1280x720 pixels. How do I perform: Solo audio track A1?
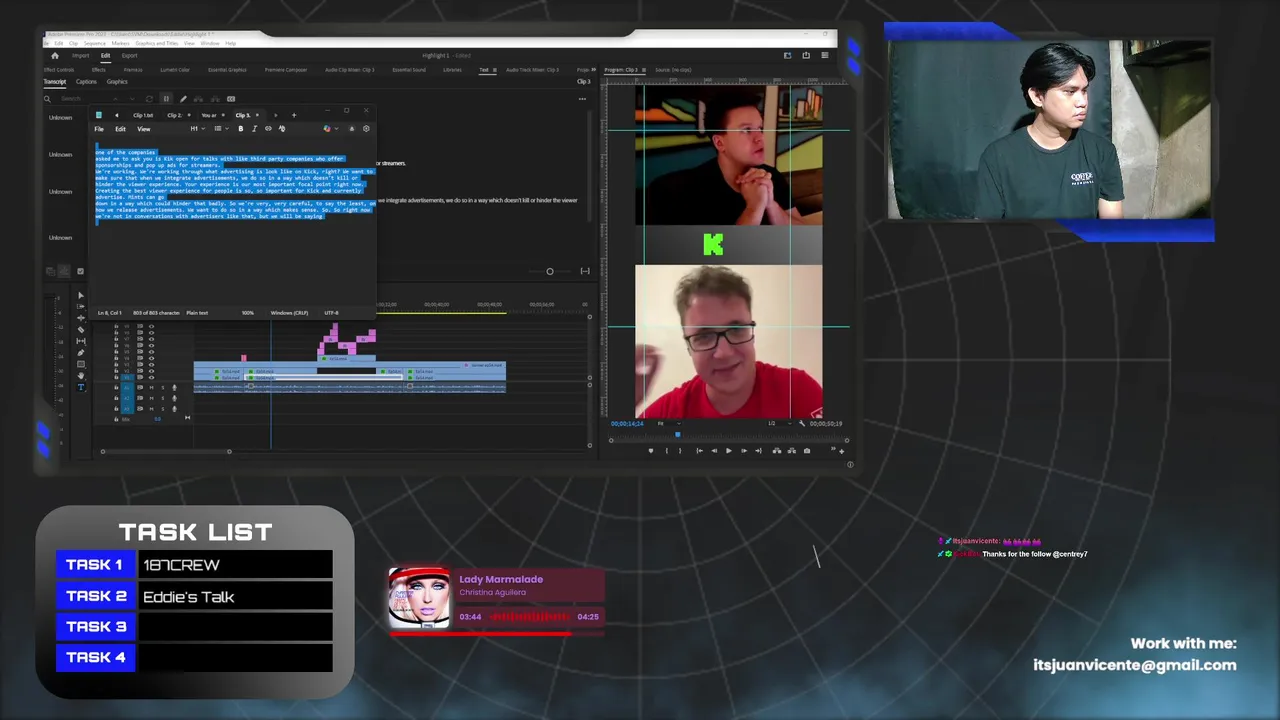[163, 388]
